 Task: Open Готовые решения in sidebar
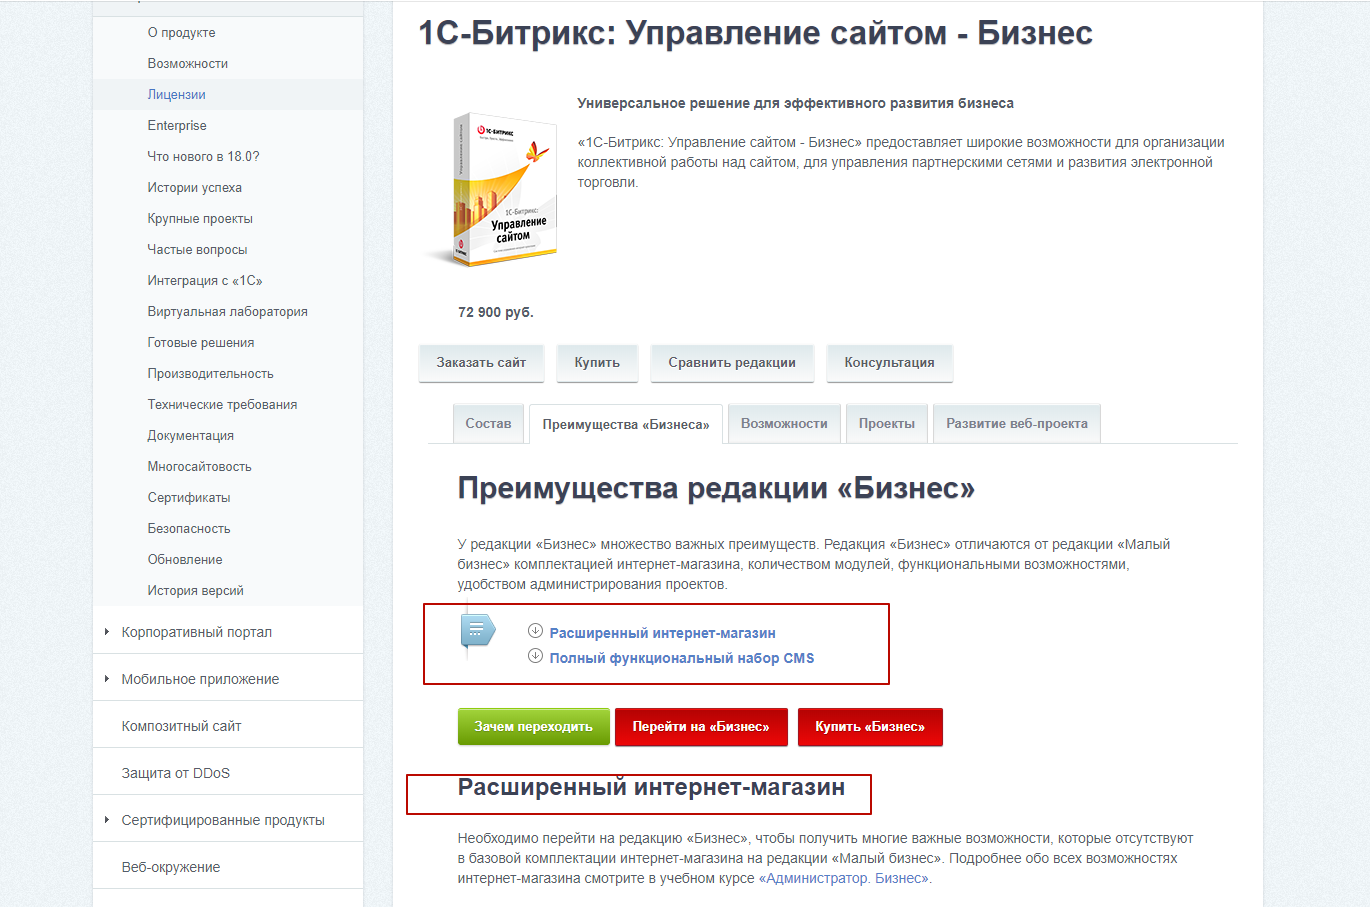tap(200, 342)
